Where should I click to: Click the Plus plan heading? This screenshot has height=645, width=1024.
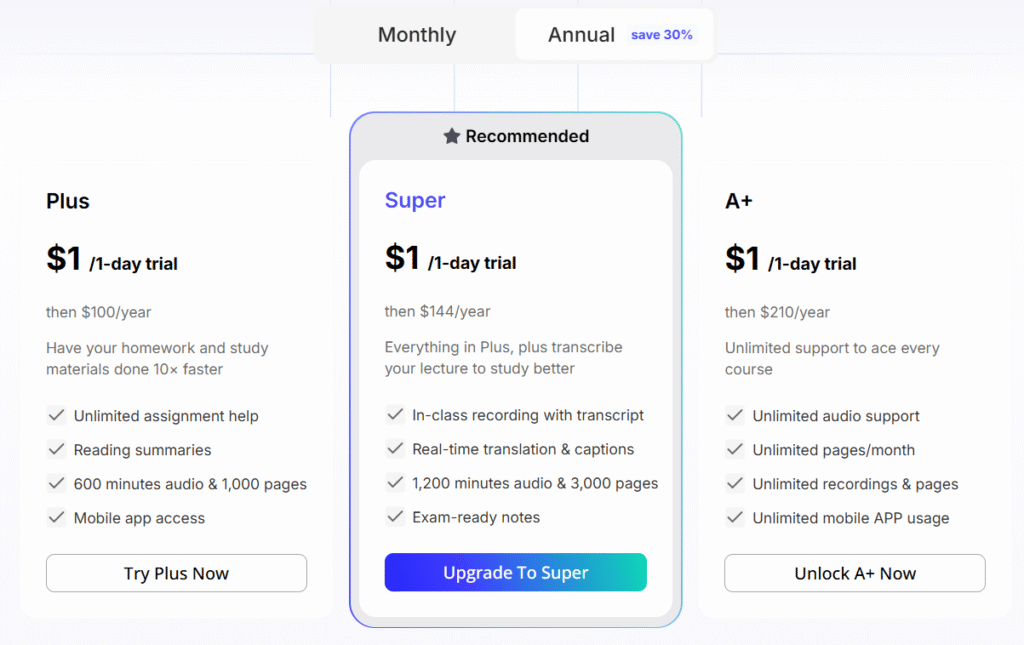(67, 201)
